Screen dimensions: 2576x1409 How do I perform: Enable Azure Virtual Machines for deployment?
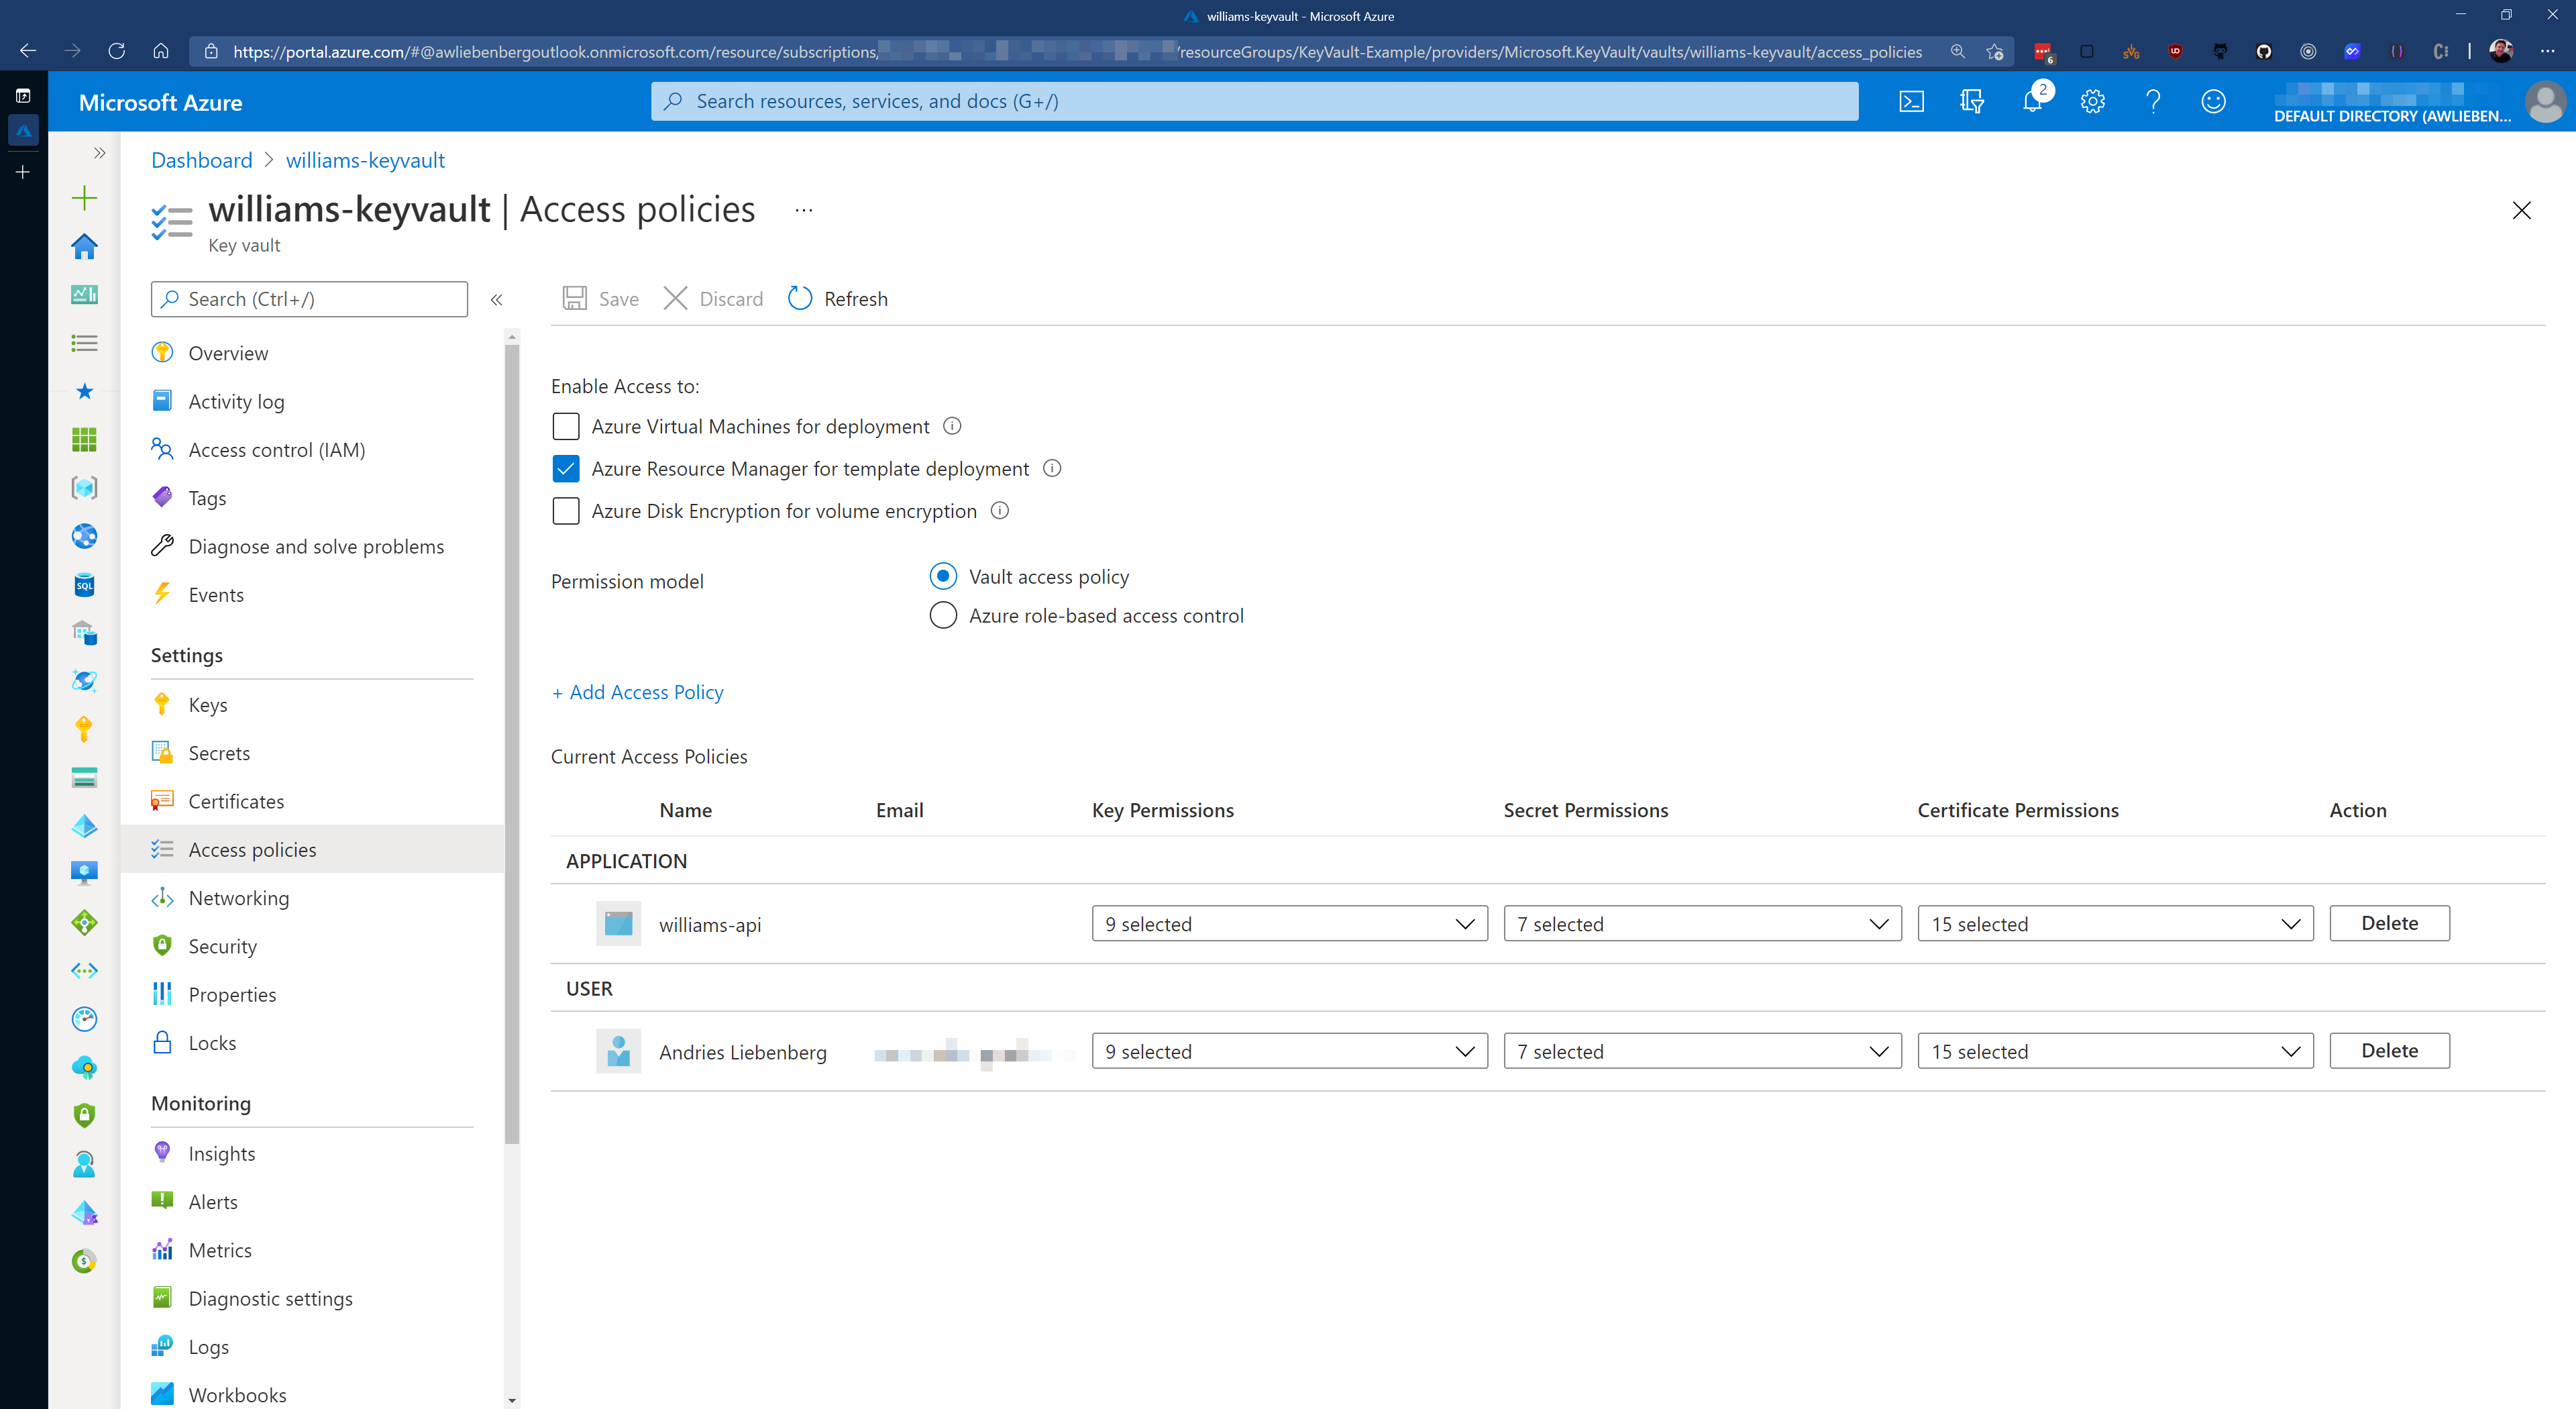point(566,427)
